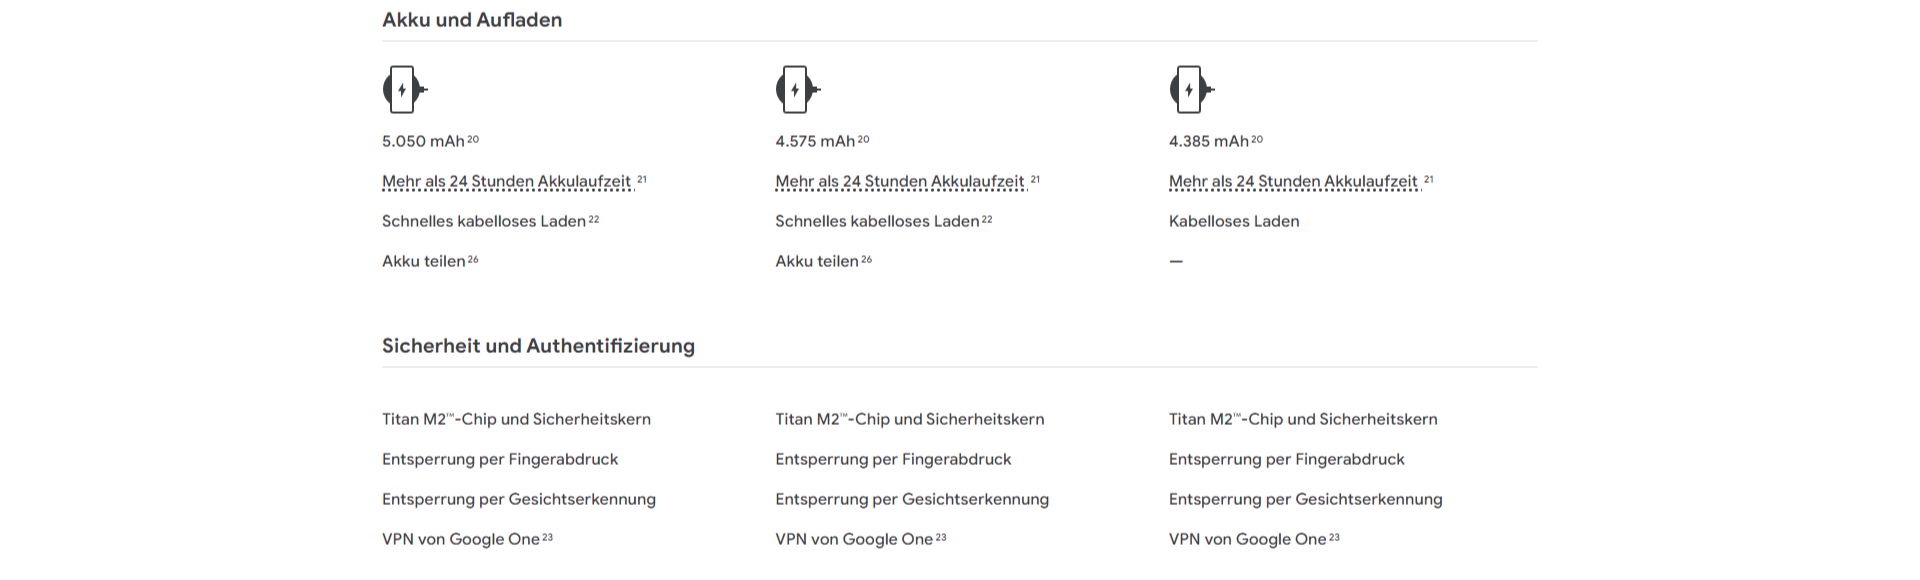Click footnote 23 after the middle VPN von Google One
Image resolution: width=1920 pixels, height=580 pixels.
[941, 537]
